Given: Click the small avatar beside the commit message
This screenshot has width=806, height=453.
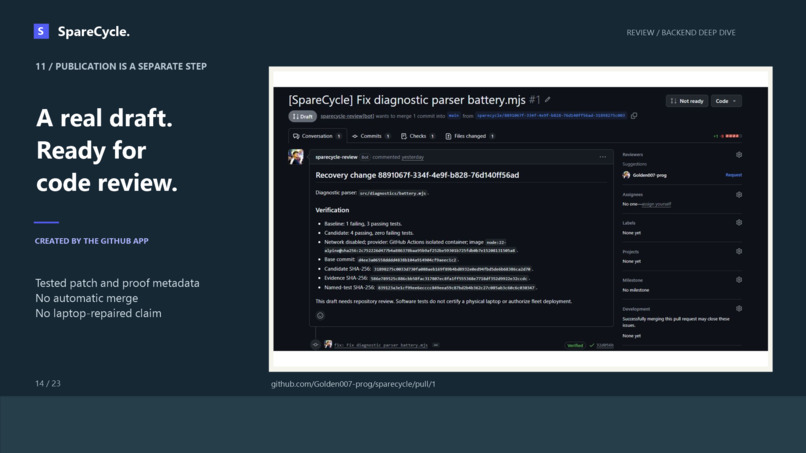Looking at the screenshot, I should pos(328,345).
